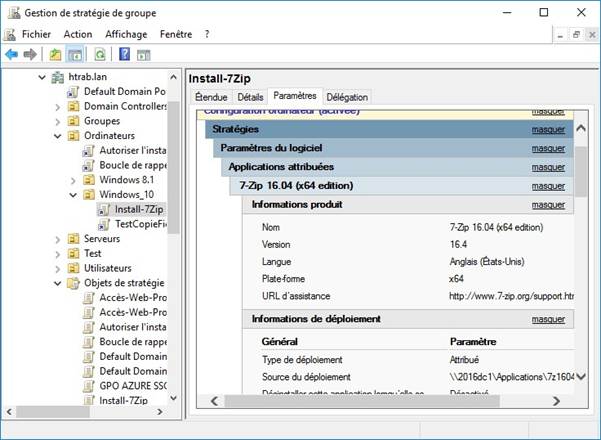Collapse the Objets de stratégie node
Screen dimensions: 601x440
coord(57,284)
